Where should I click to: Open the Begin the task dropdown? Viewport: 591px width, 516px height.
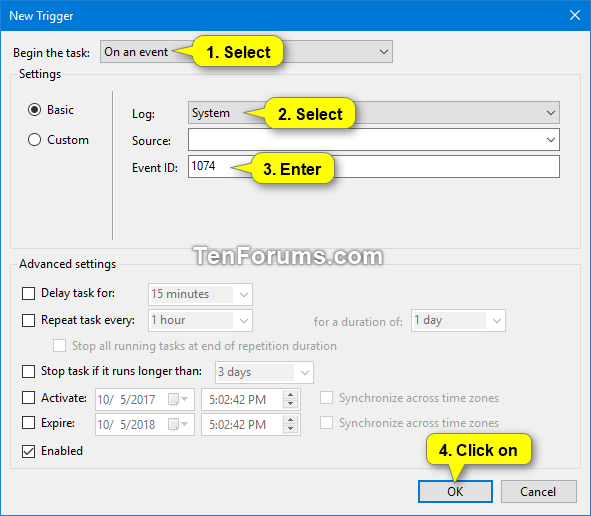246,52
